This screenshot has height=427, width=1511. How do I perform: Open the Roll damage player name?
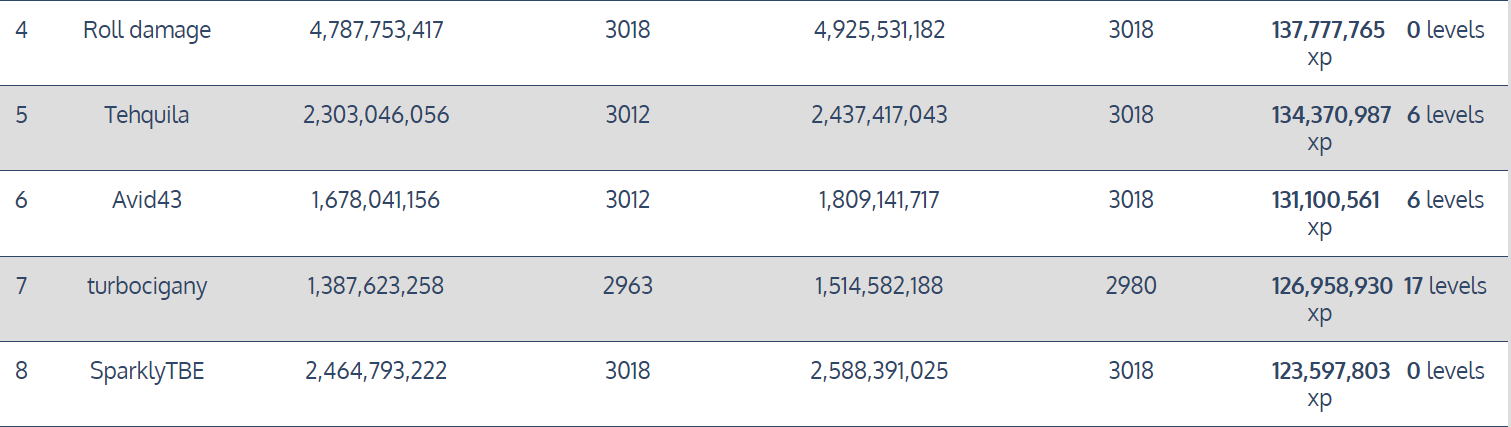[147, 30]
